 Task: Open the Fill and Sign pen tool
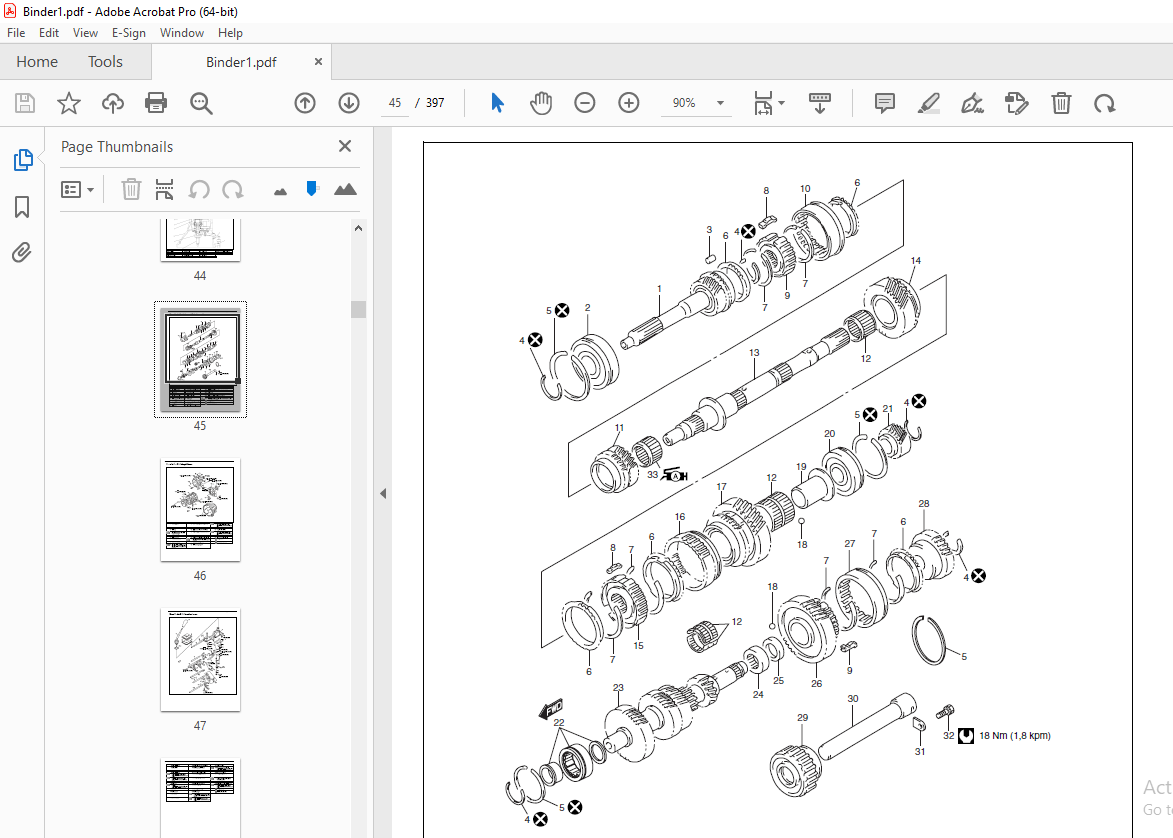click(x=972, y=103)
